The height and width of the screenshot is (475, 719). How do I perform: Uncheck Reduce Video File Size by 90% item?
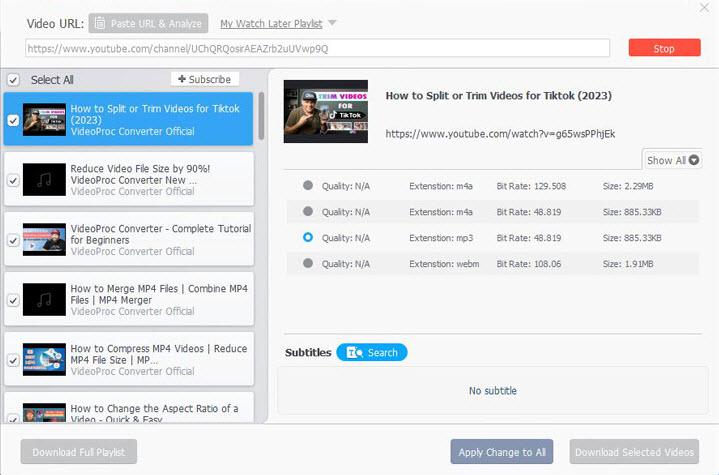(x=13, y=180)
